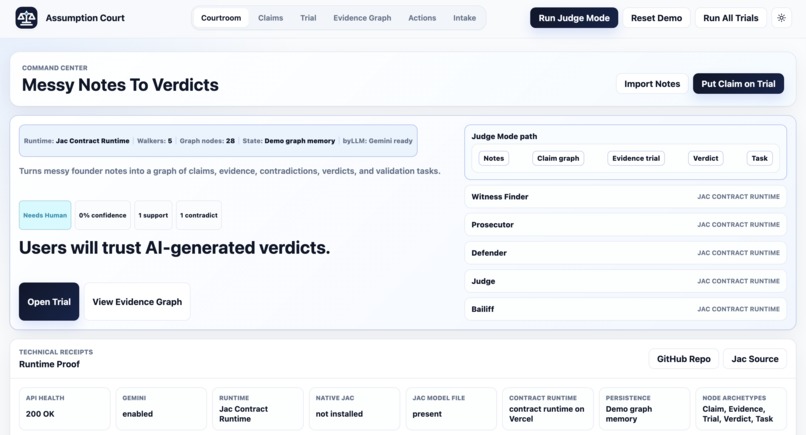
Task: Click the 0% confidence badge
Action: [x=102, y=215]
